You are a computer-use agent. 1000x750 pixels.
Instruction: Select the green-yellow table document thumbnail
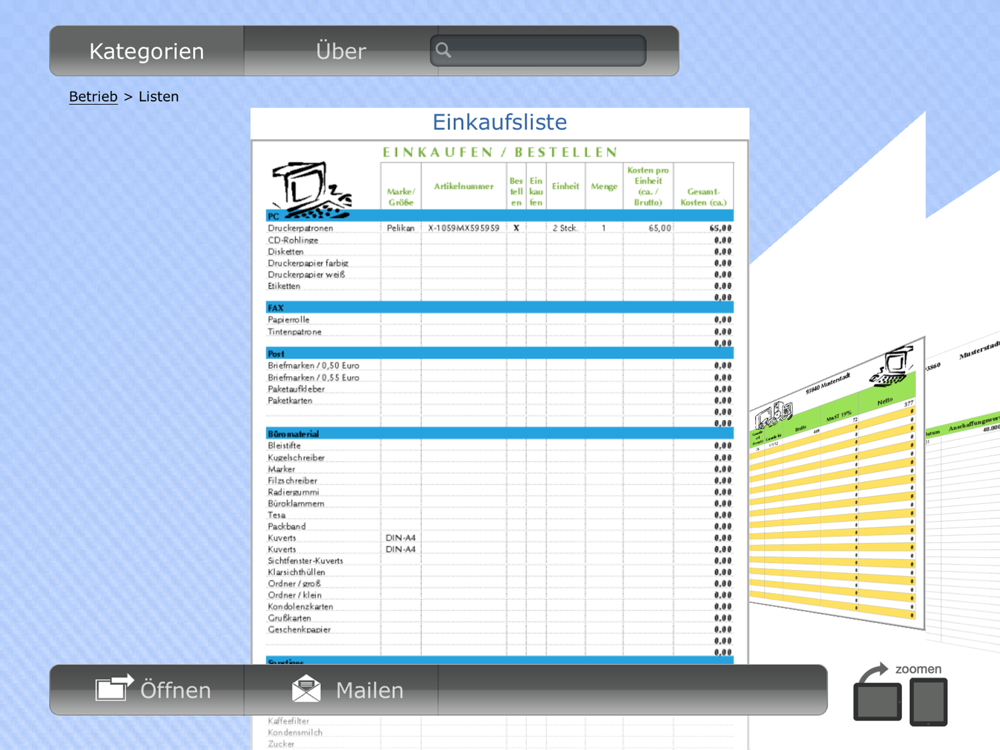click(x=837, y=483)
